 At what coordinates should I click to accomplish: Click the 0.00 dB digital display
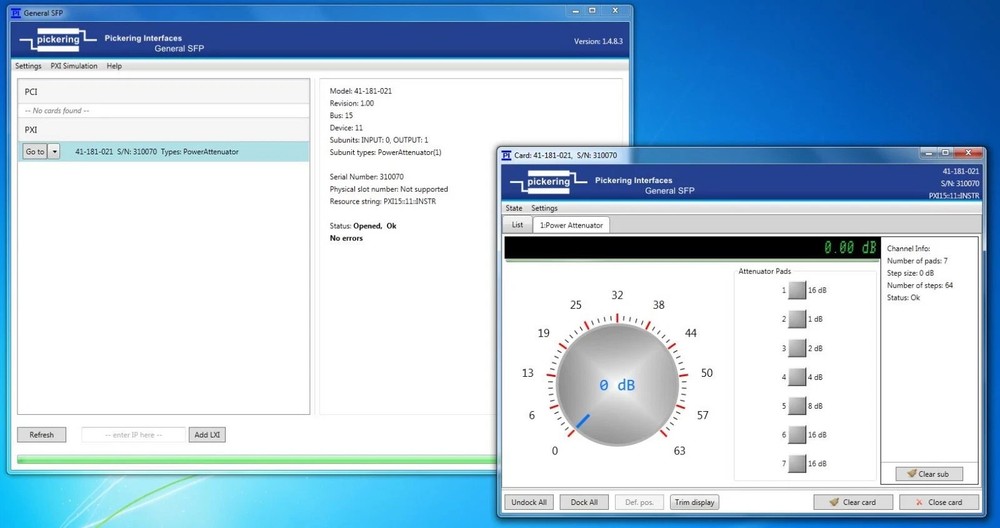click(691, 247)
